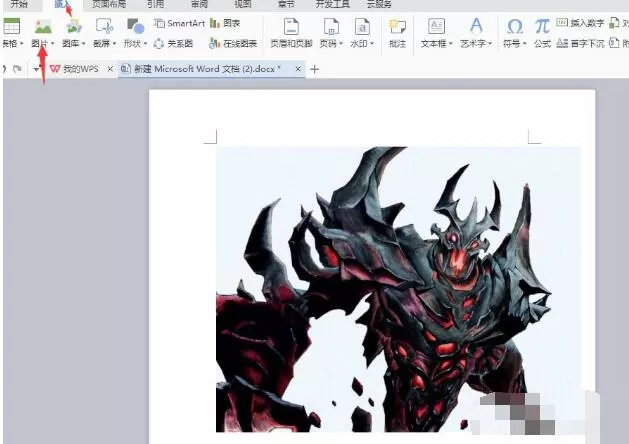Image resolution: width=629 pixels, height=444 pixels.
Task: Switch to the 云服务 ribbon tab
Action: pos(379,4)
